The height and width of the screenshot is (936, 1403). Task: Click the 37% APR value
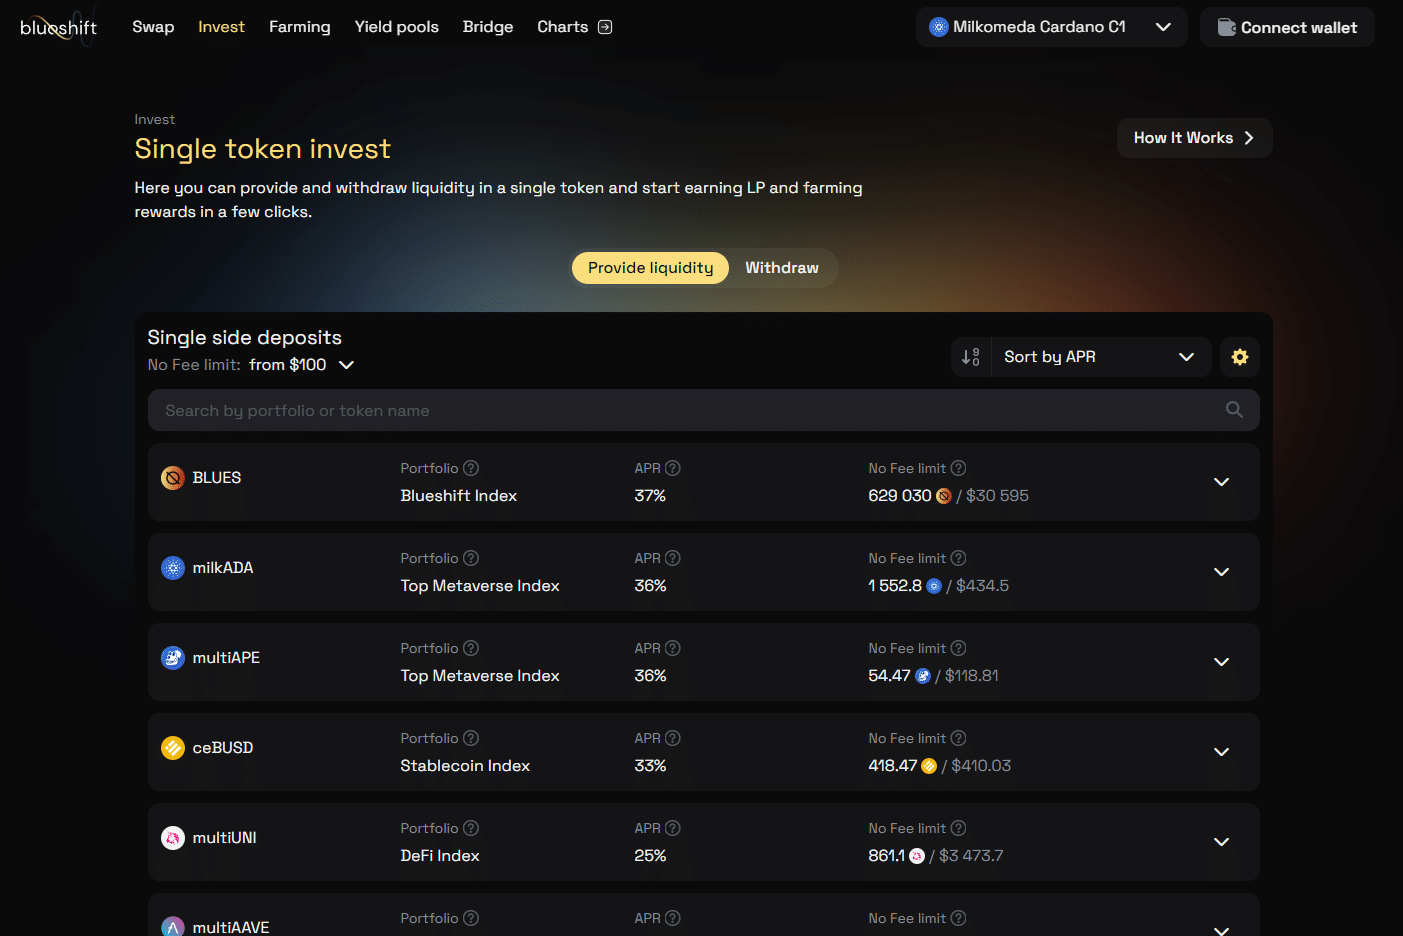coord(650,496)
